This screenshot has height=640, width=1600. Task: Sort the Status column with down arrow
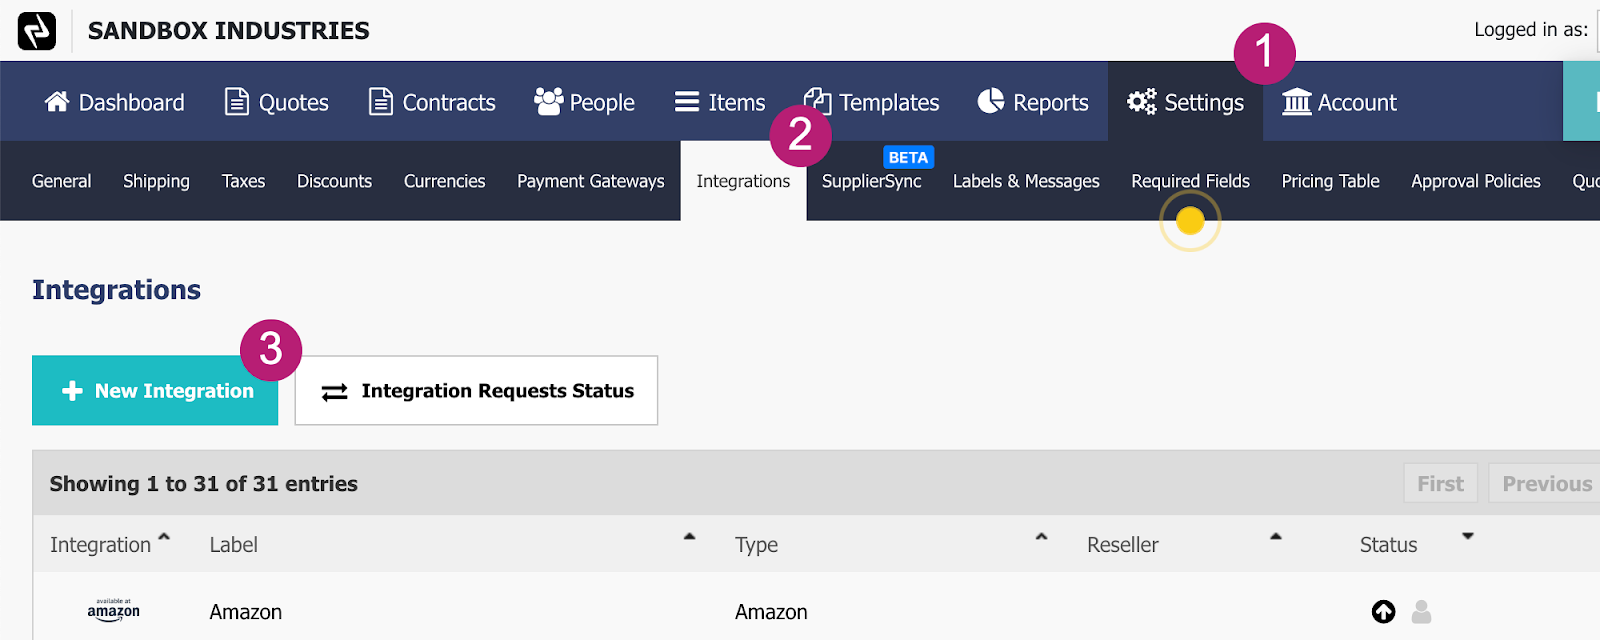[x=1468, y=537]
